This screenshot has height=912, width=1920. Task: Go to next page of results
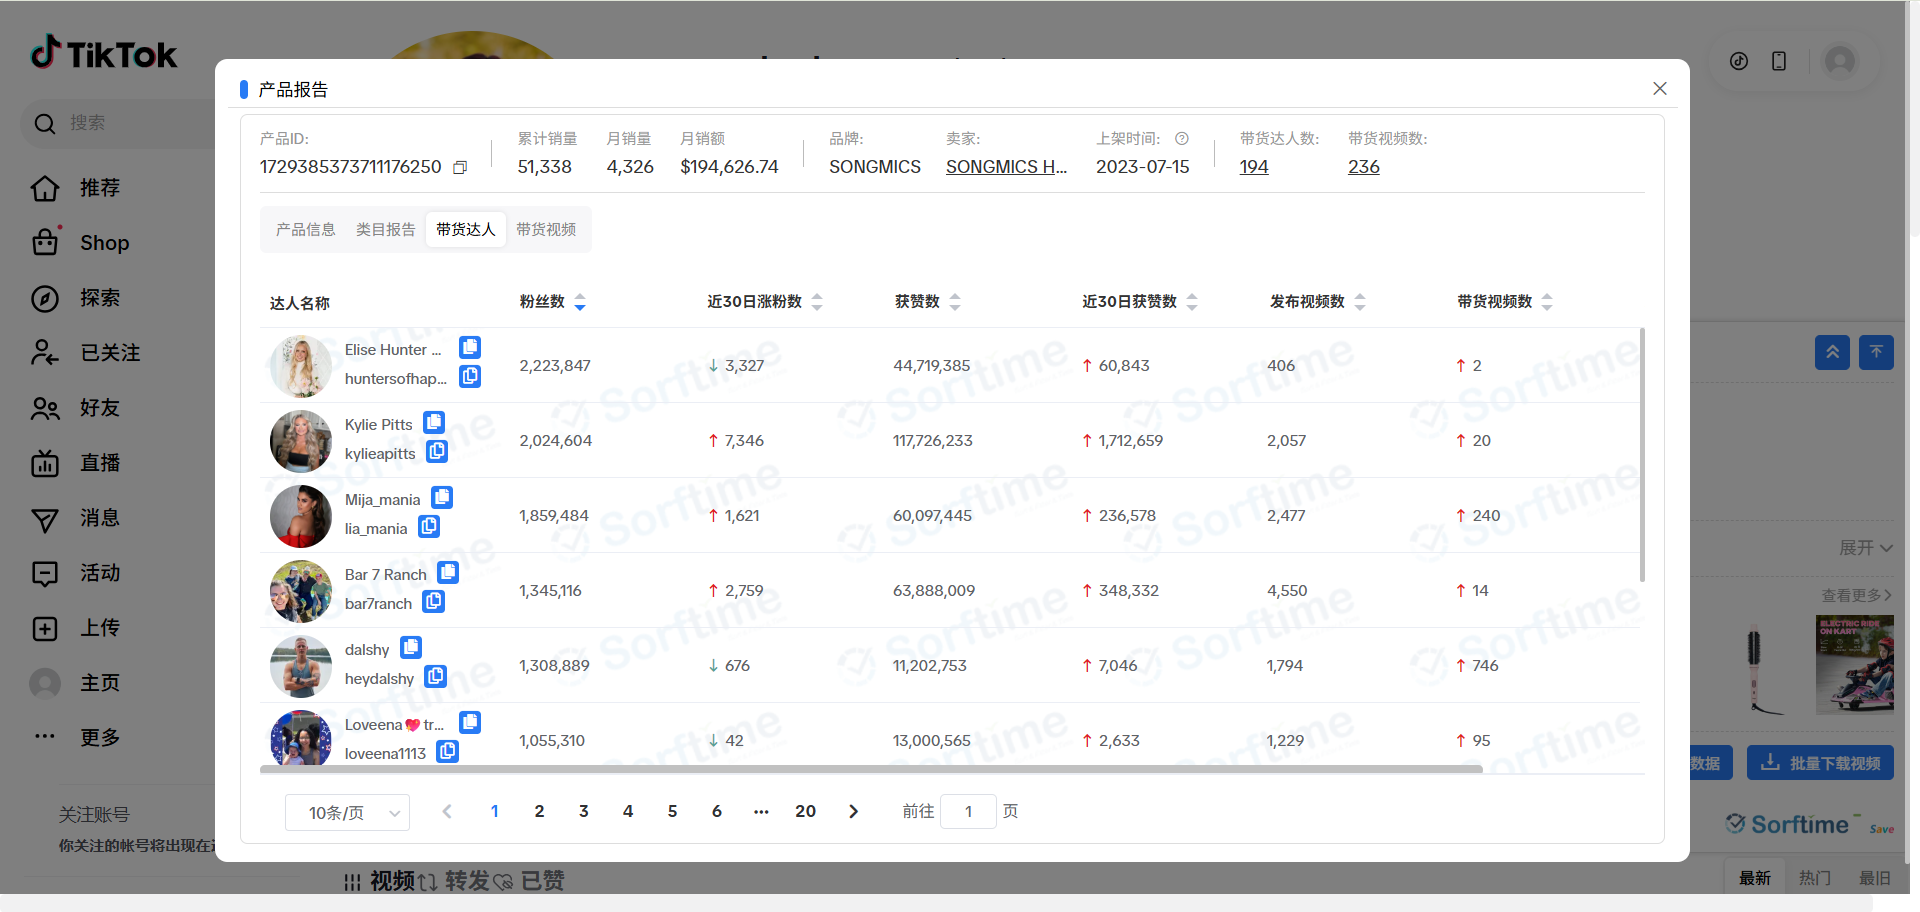click(x=853, y=812)
